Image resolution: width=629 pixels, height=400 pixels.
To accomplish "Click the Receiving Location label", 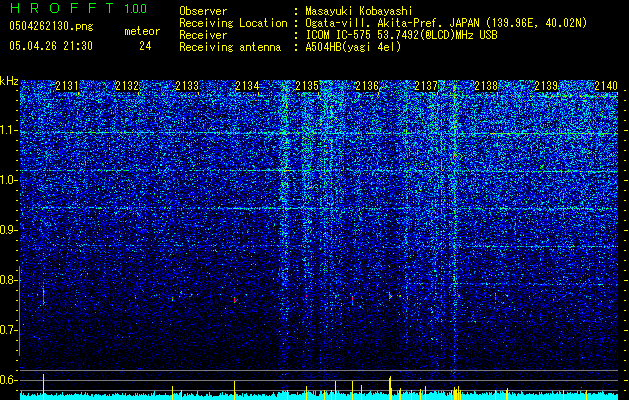I will click(233, 23).
